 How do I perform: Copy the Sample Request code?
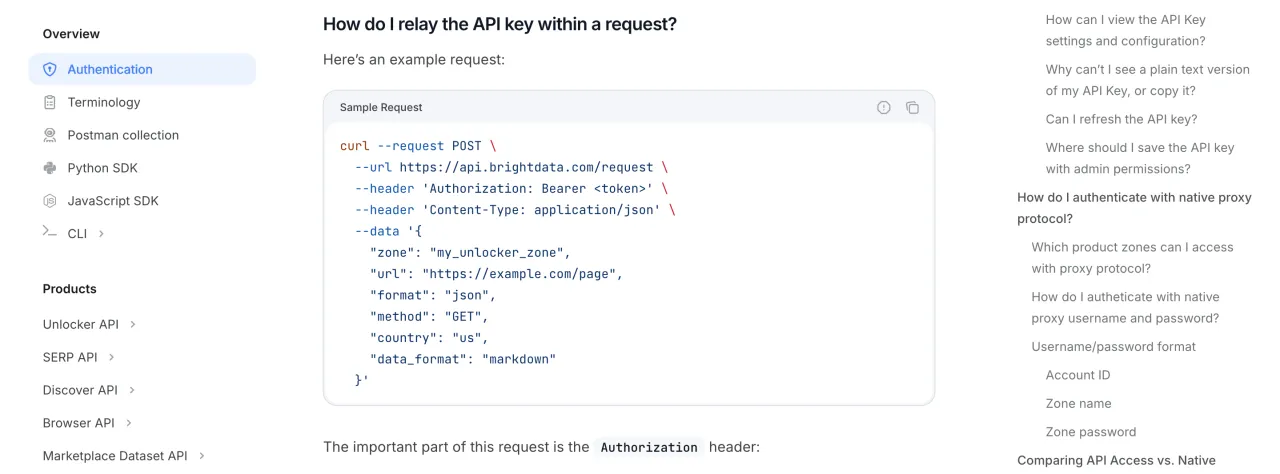[x=912, y=108]
